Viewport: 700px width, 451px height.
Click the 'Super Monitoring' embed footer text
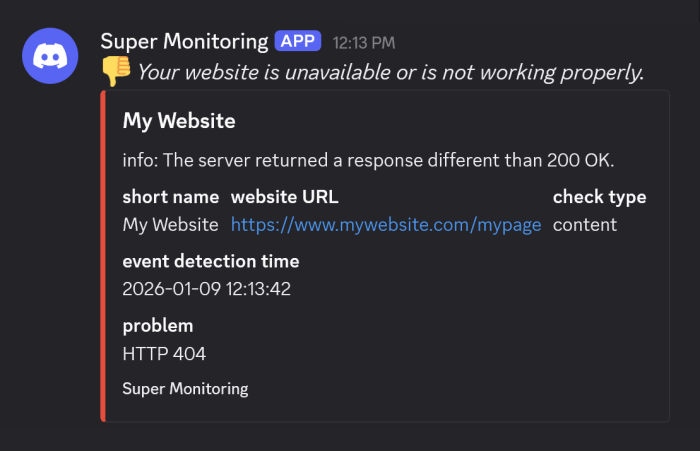[x=185, y=388]
